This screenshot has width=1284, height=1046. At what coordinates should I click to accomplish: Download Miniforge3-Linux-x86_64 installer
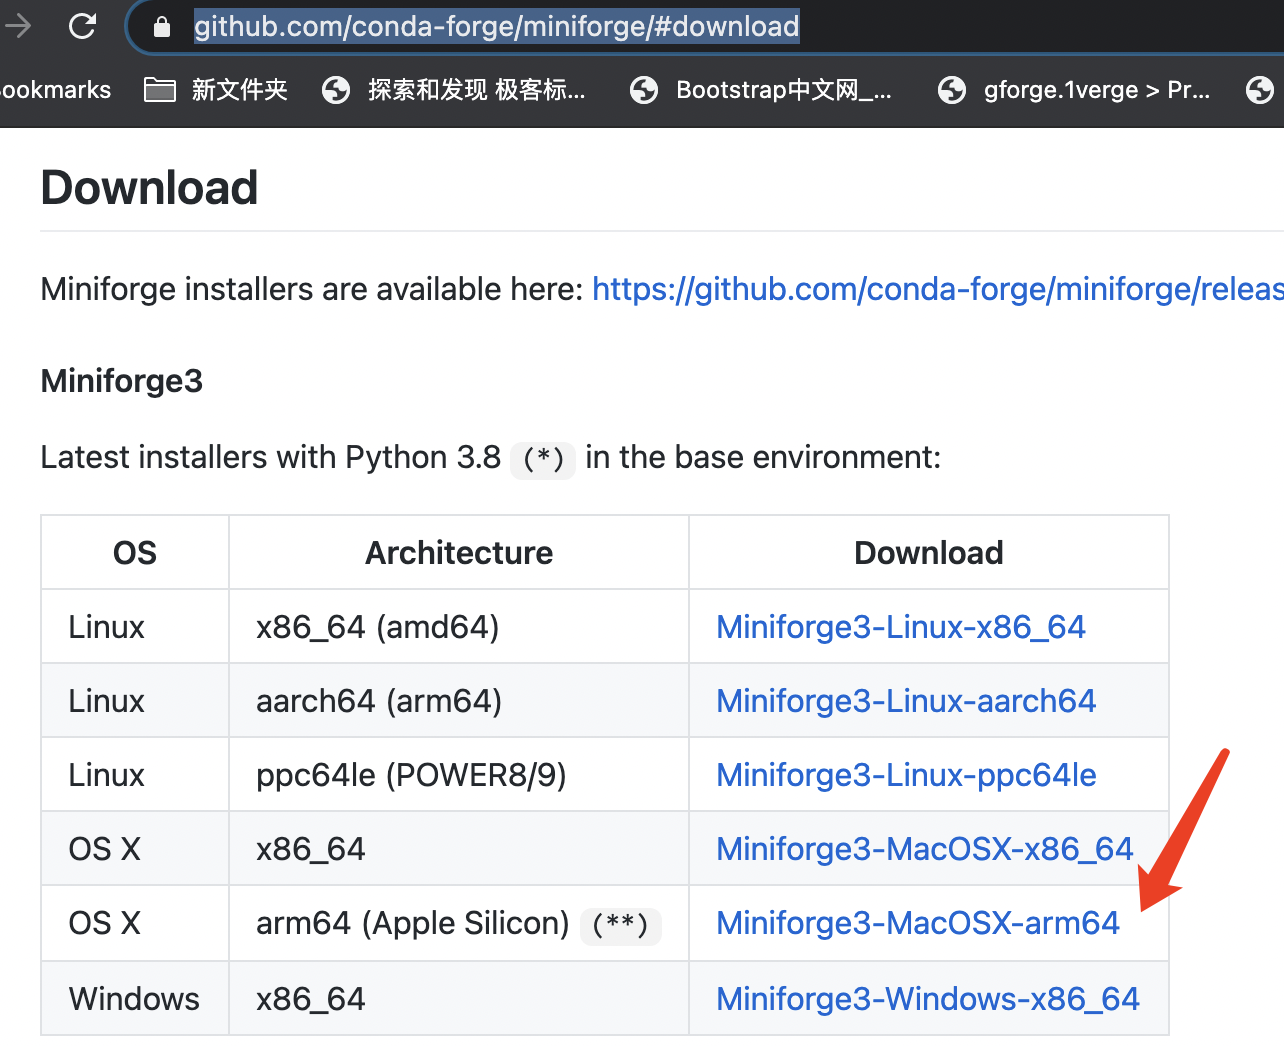coord(899,626)
